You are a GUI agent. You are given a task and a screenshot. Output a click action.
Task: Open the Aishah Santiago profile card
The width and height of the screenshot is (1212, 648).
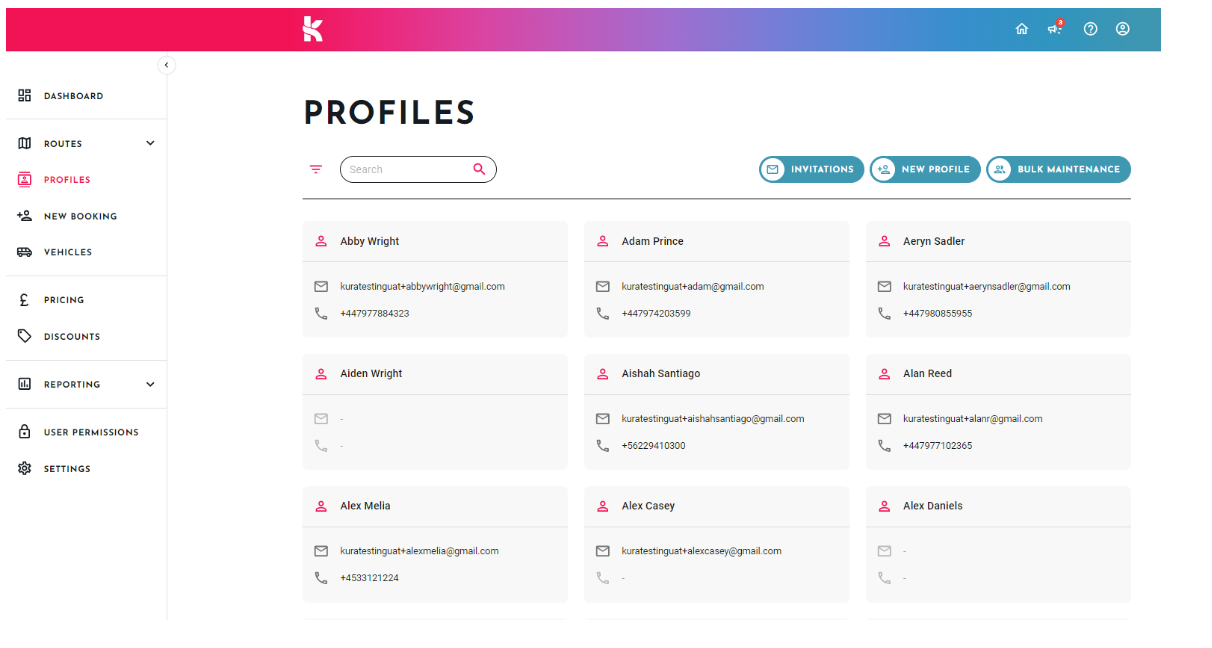717,412
